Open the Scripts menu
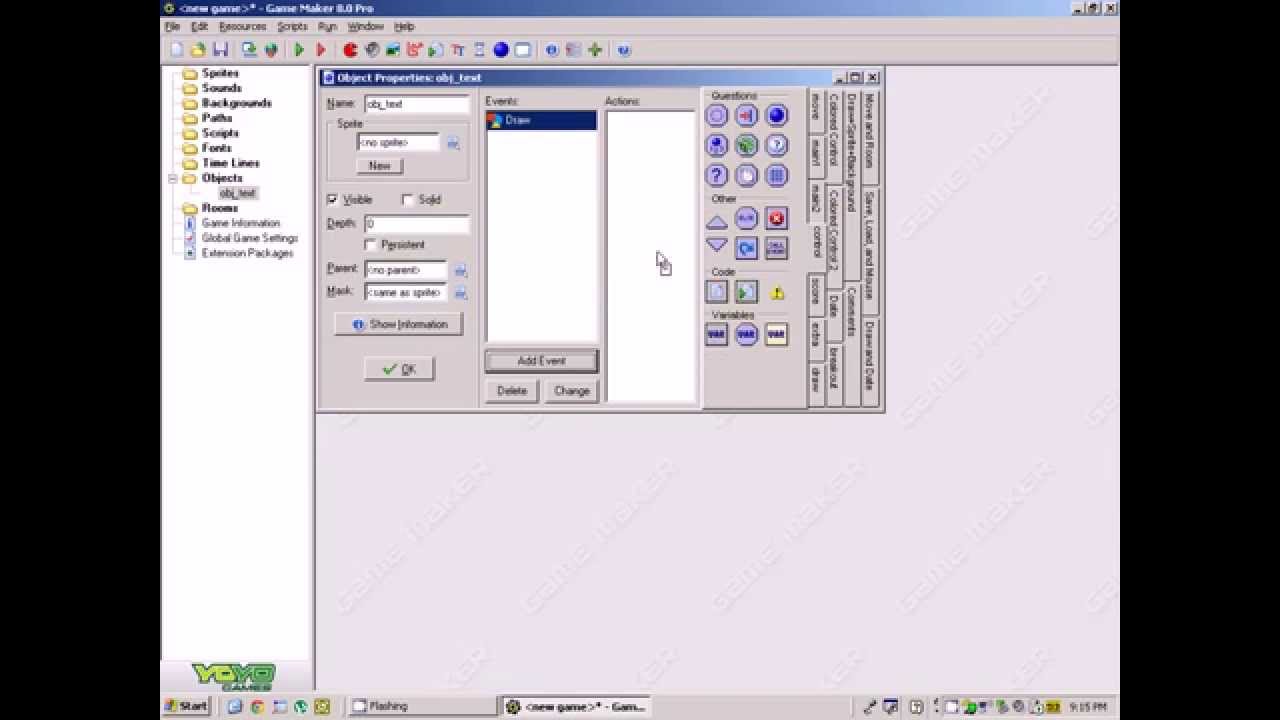 point(292,26)
